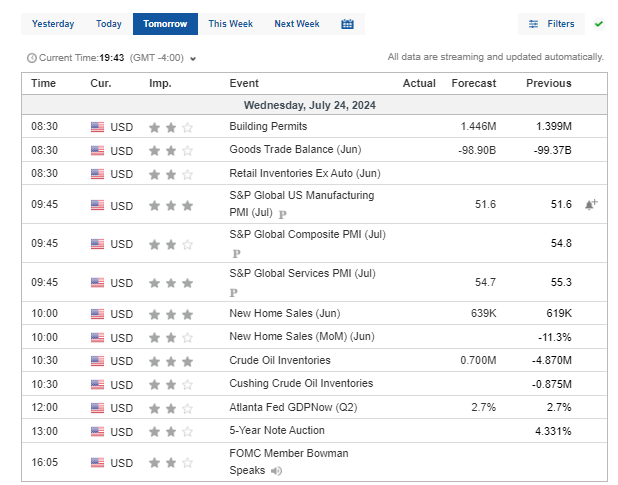Click the preliminary P icon under Composite PMI
The height and width of the screenshot is (485, 618).
click(x=236, y=254)
